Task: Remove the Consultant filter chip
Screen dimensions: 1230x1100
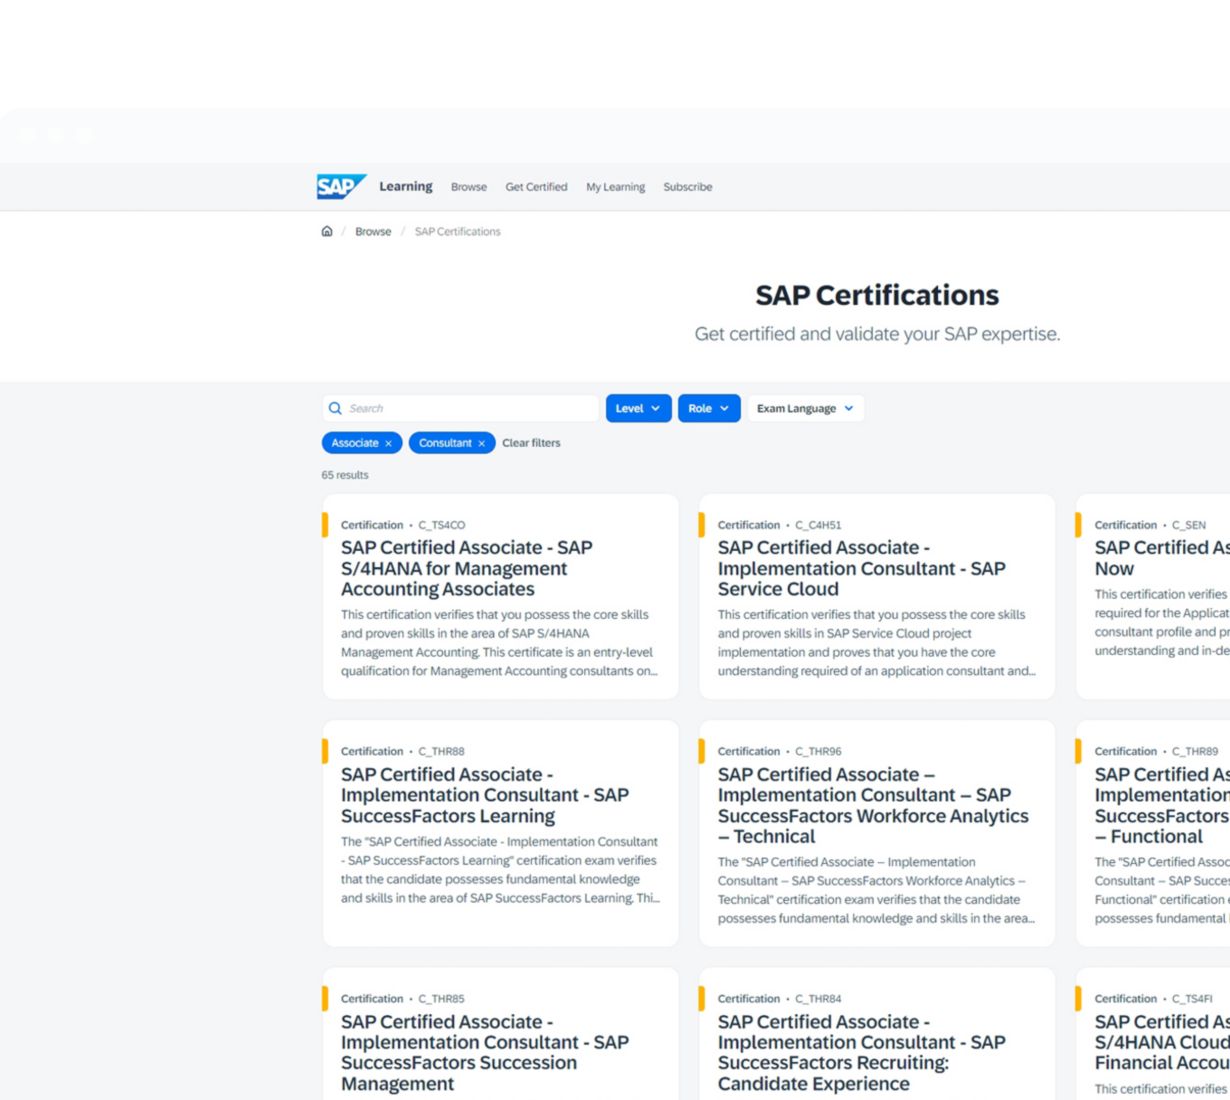Action: 481,443
